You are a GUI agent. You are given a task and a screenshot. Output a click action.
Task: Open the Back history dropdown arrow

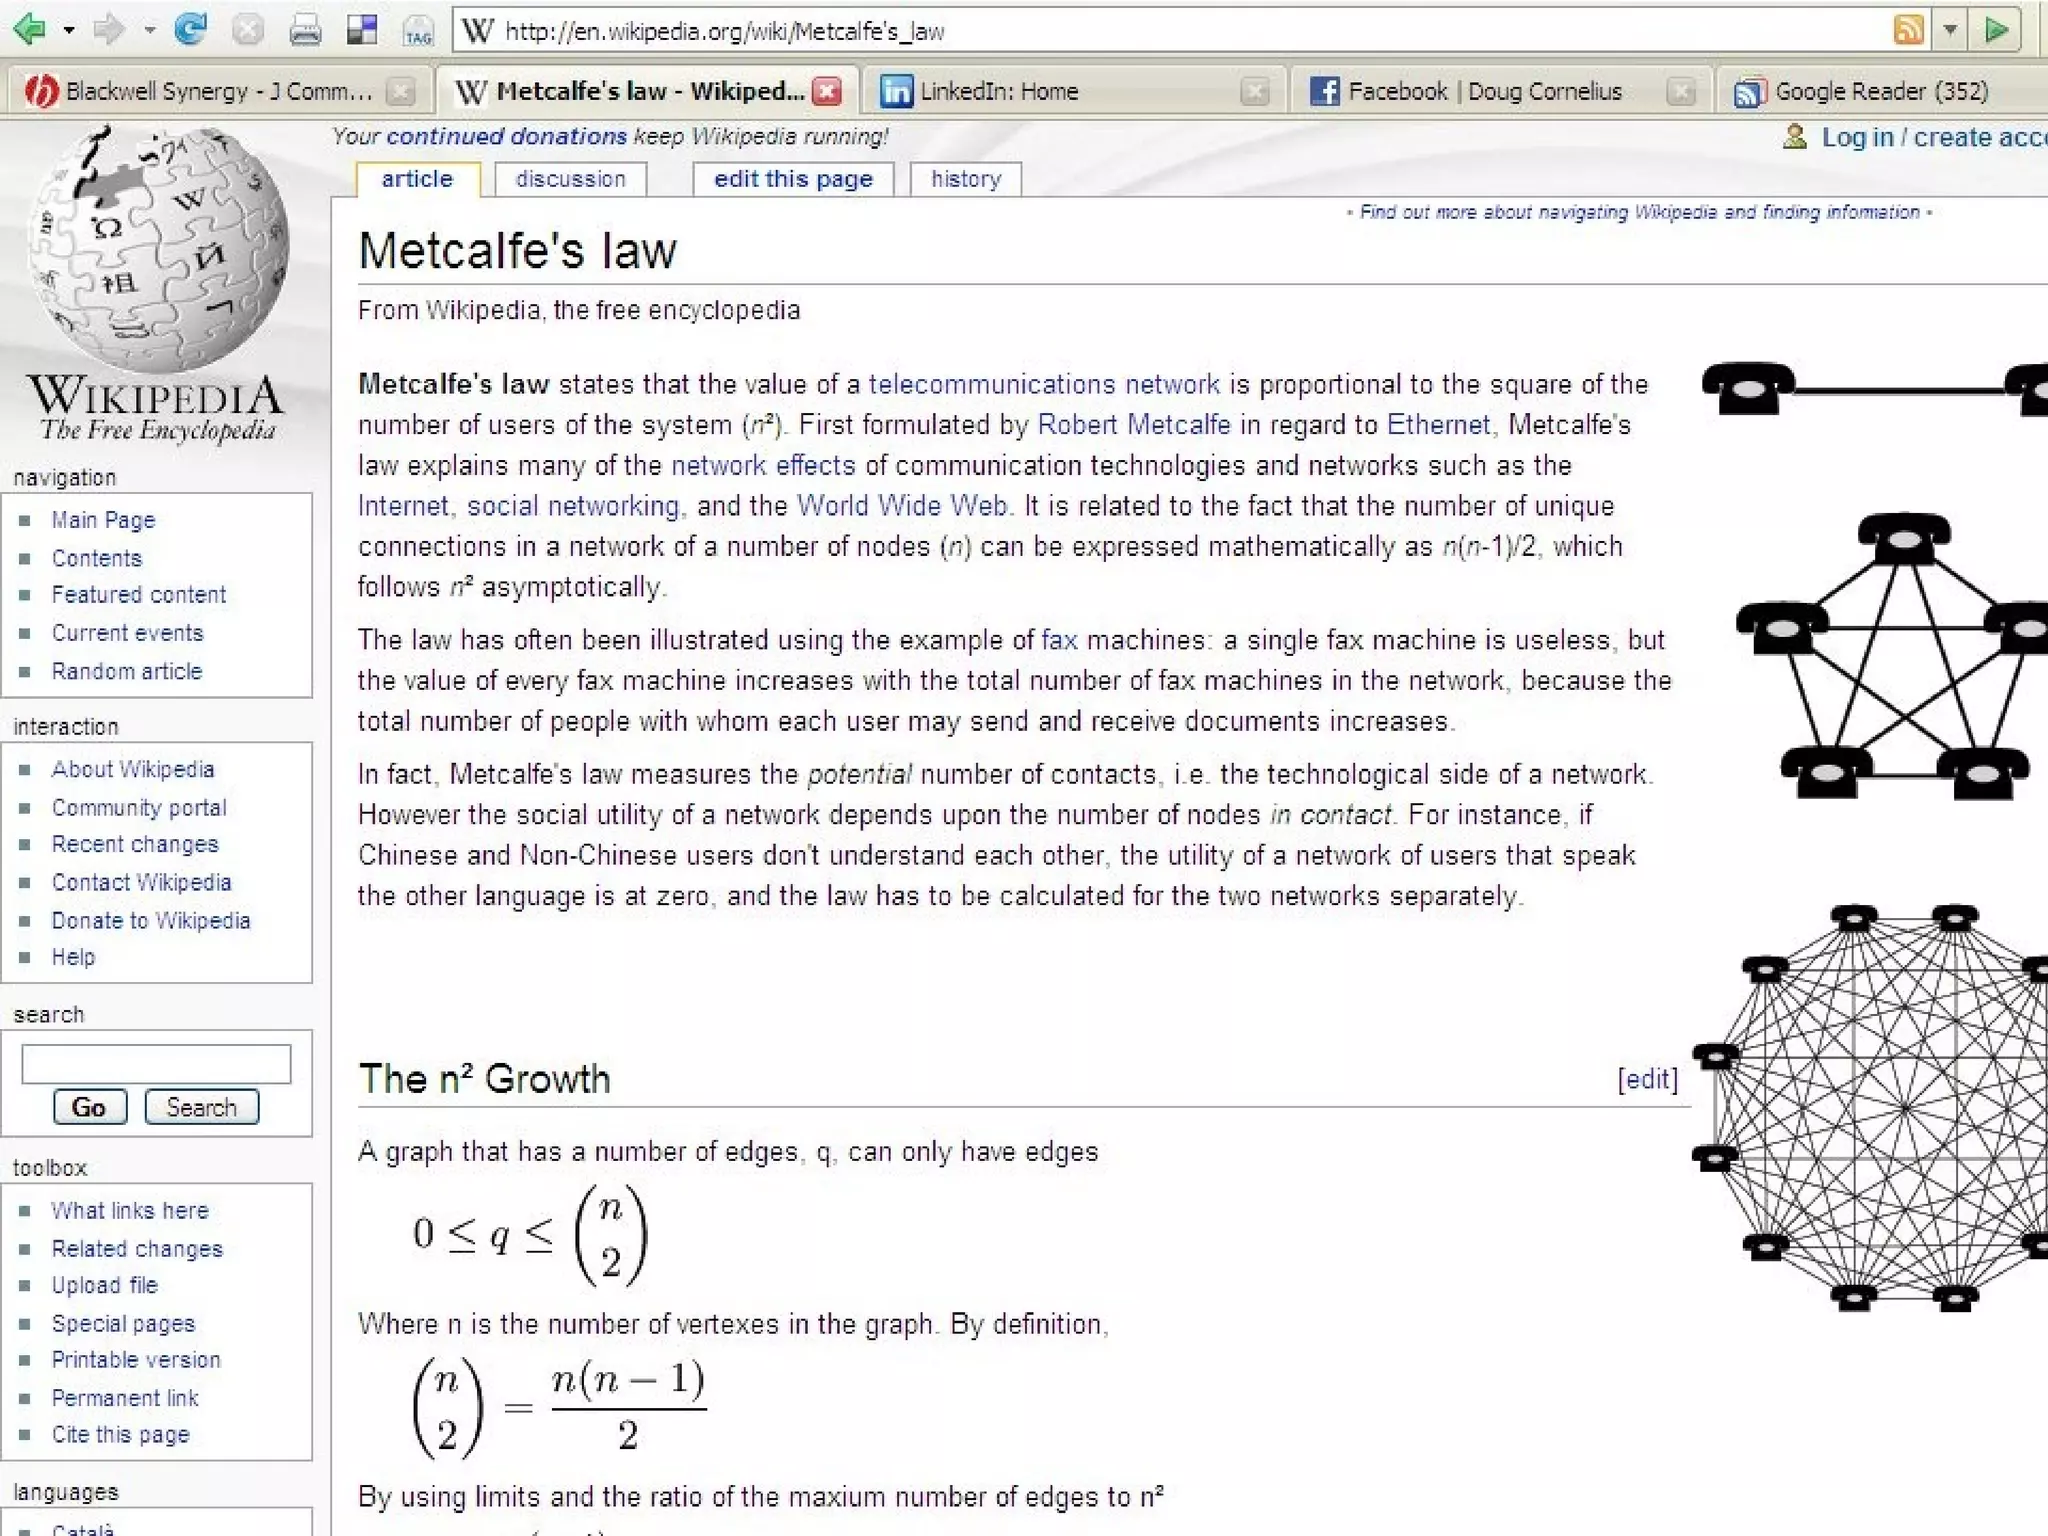tap(68, 31)
